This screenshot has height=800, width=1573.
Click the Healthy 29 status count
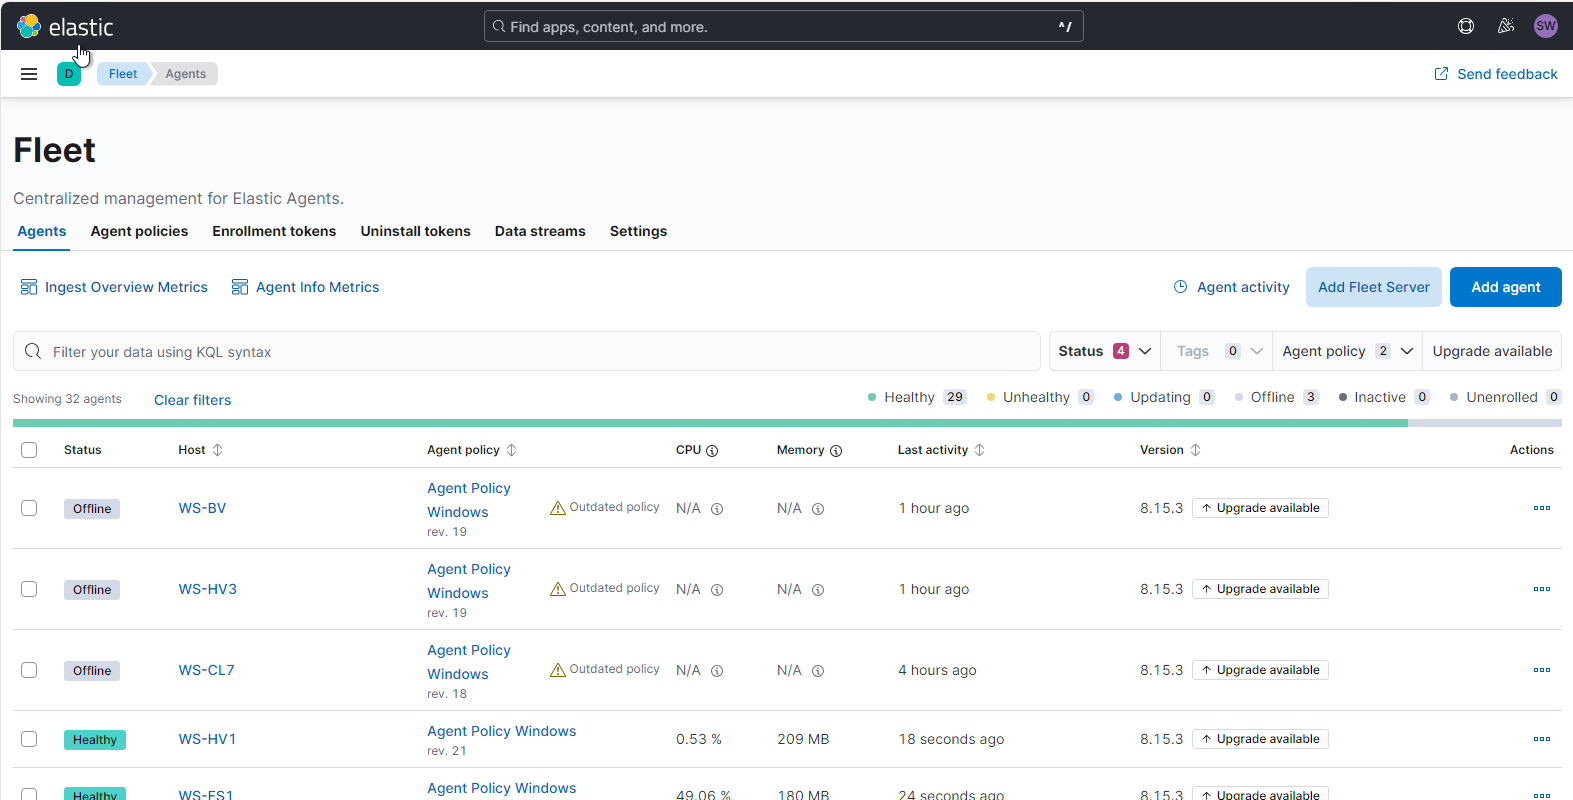pos(917,397)
